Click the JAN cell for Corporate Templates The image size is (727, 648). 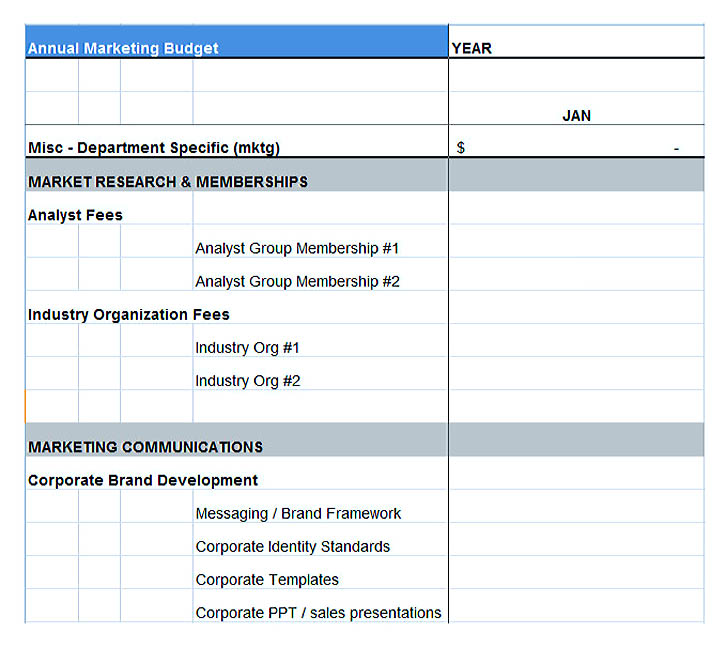576,573
